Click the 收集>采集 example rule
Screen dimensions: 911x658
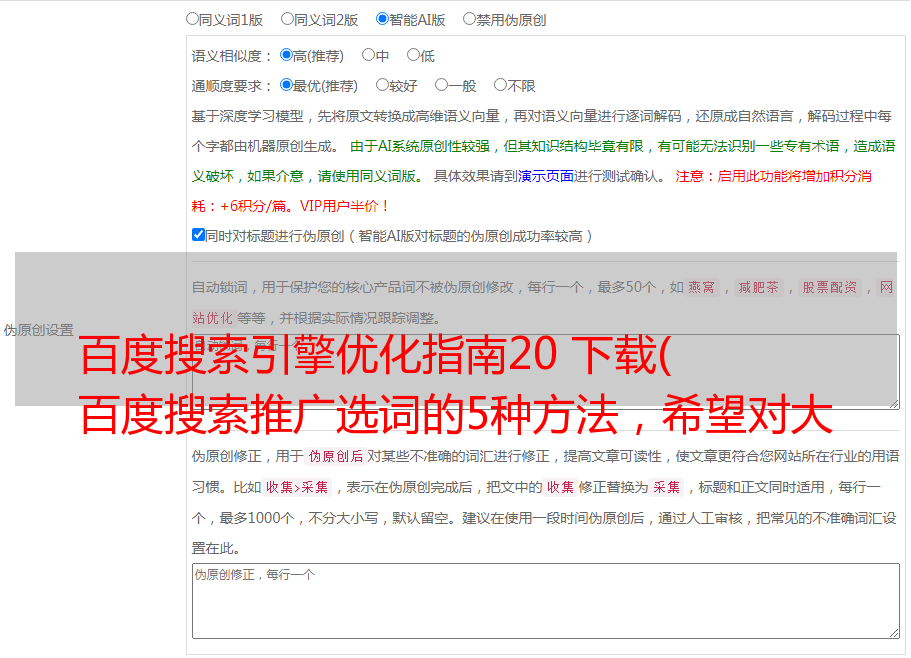point(297,487)
